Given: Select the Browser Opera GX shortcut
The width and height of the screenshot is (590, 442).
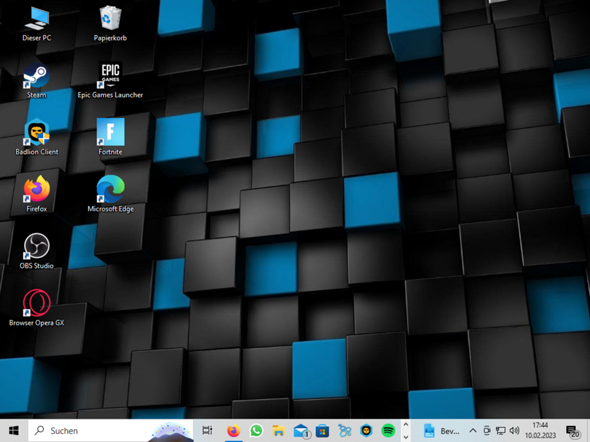Looking at the screenshot, I should click(x=36, y=308).
